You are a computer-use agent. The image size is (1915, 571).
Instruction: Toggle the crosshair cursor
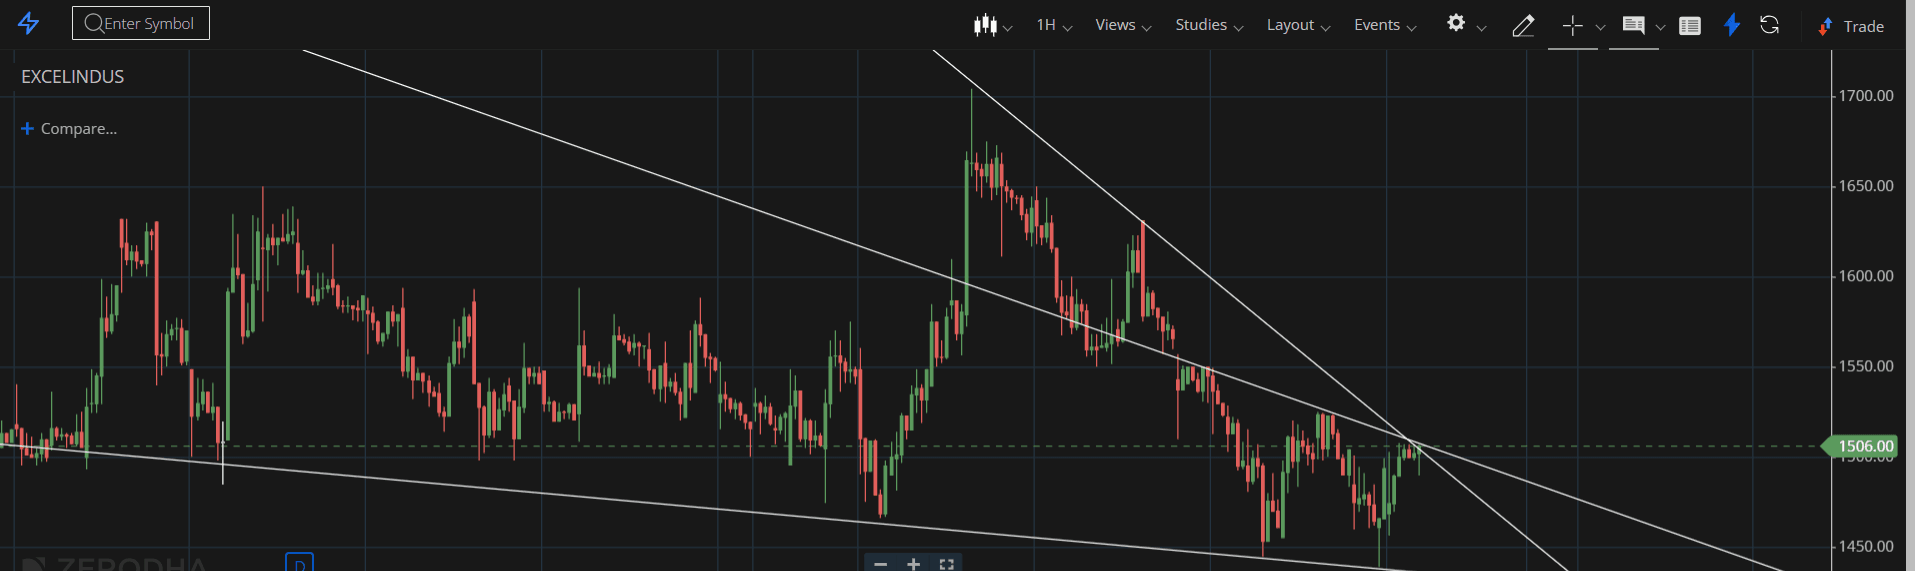[x=1572, y=26]
